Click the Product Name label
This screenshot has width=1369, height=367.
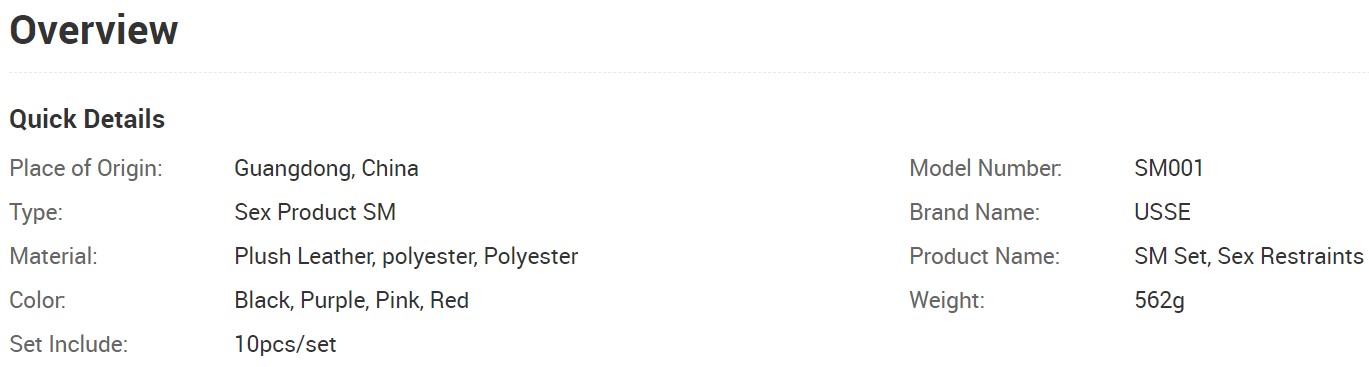point(984,256)
